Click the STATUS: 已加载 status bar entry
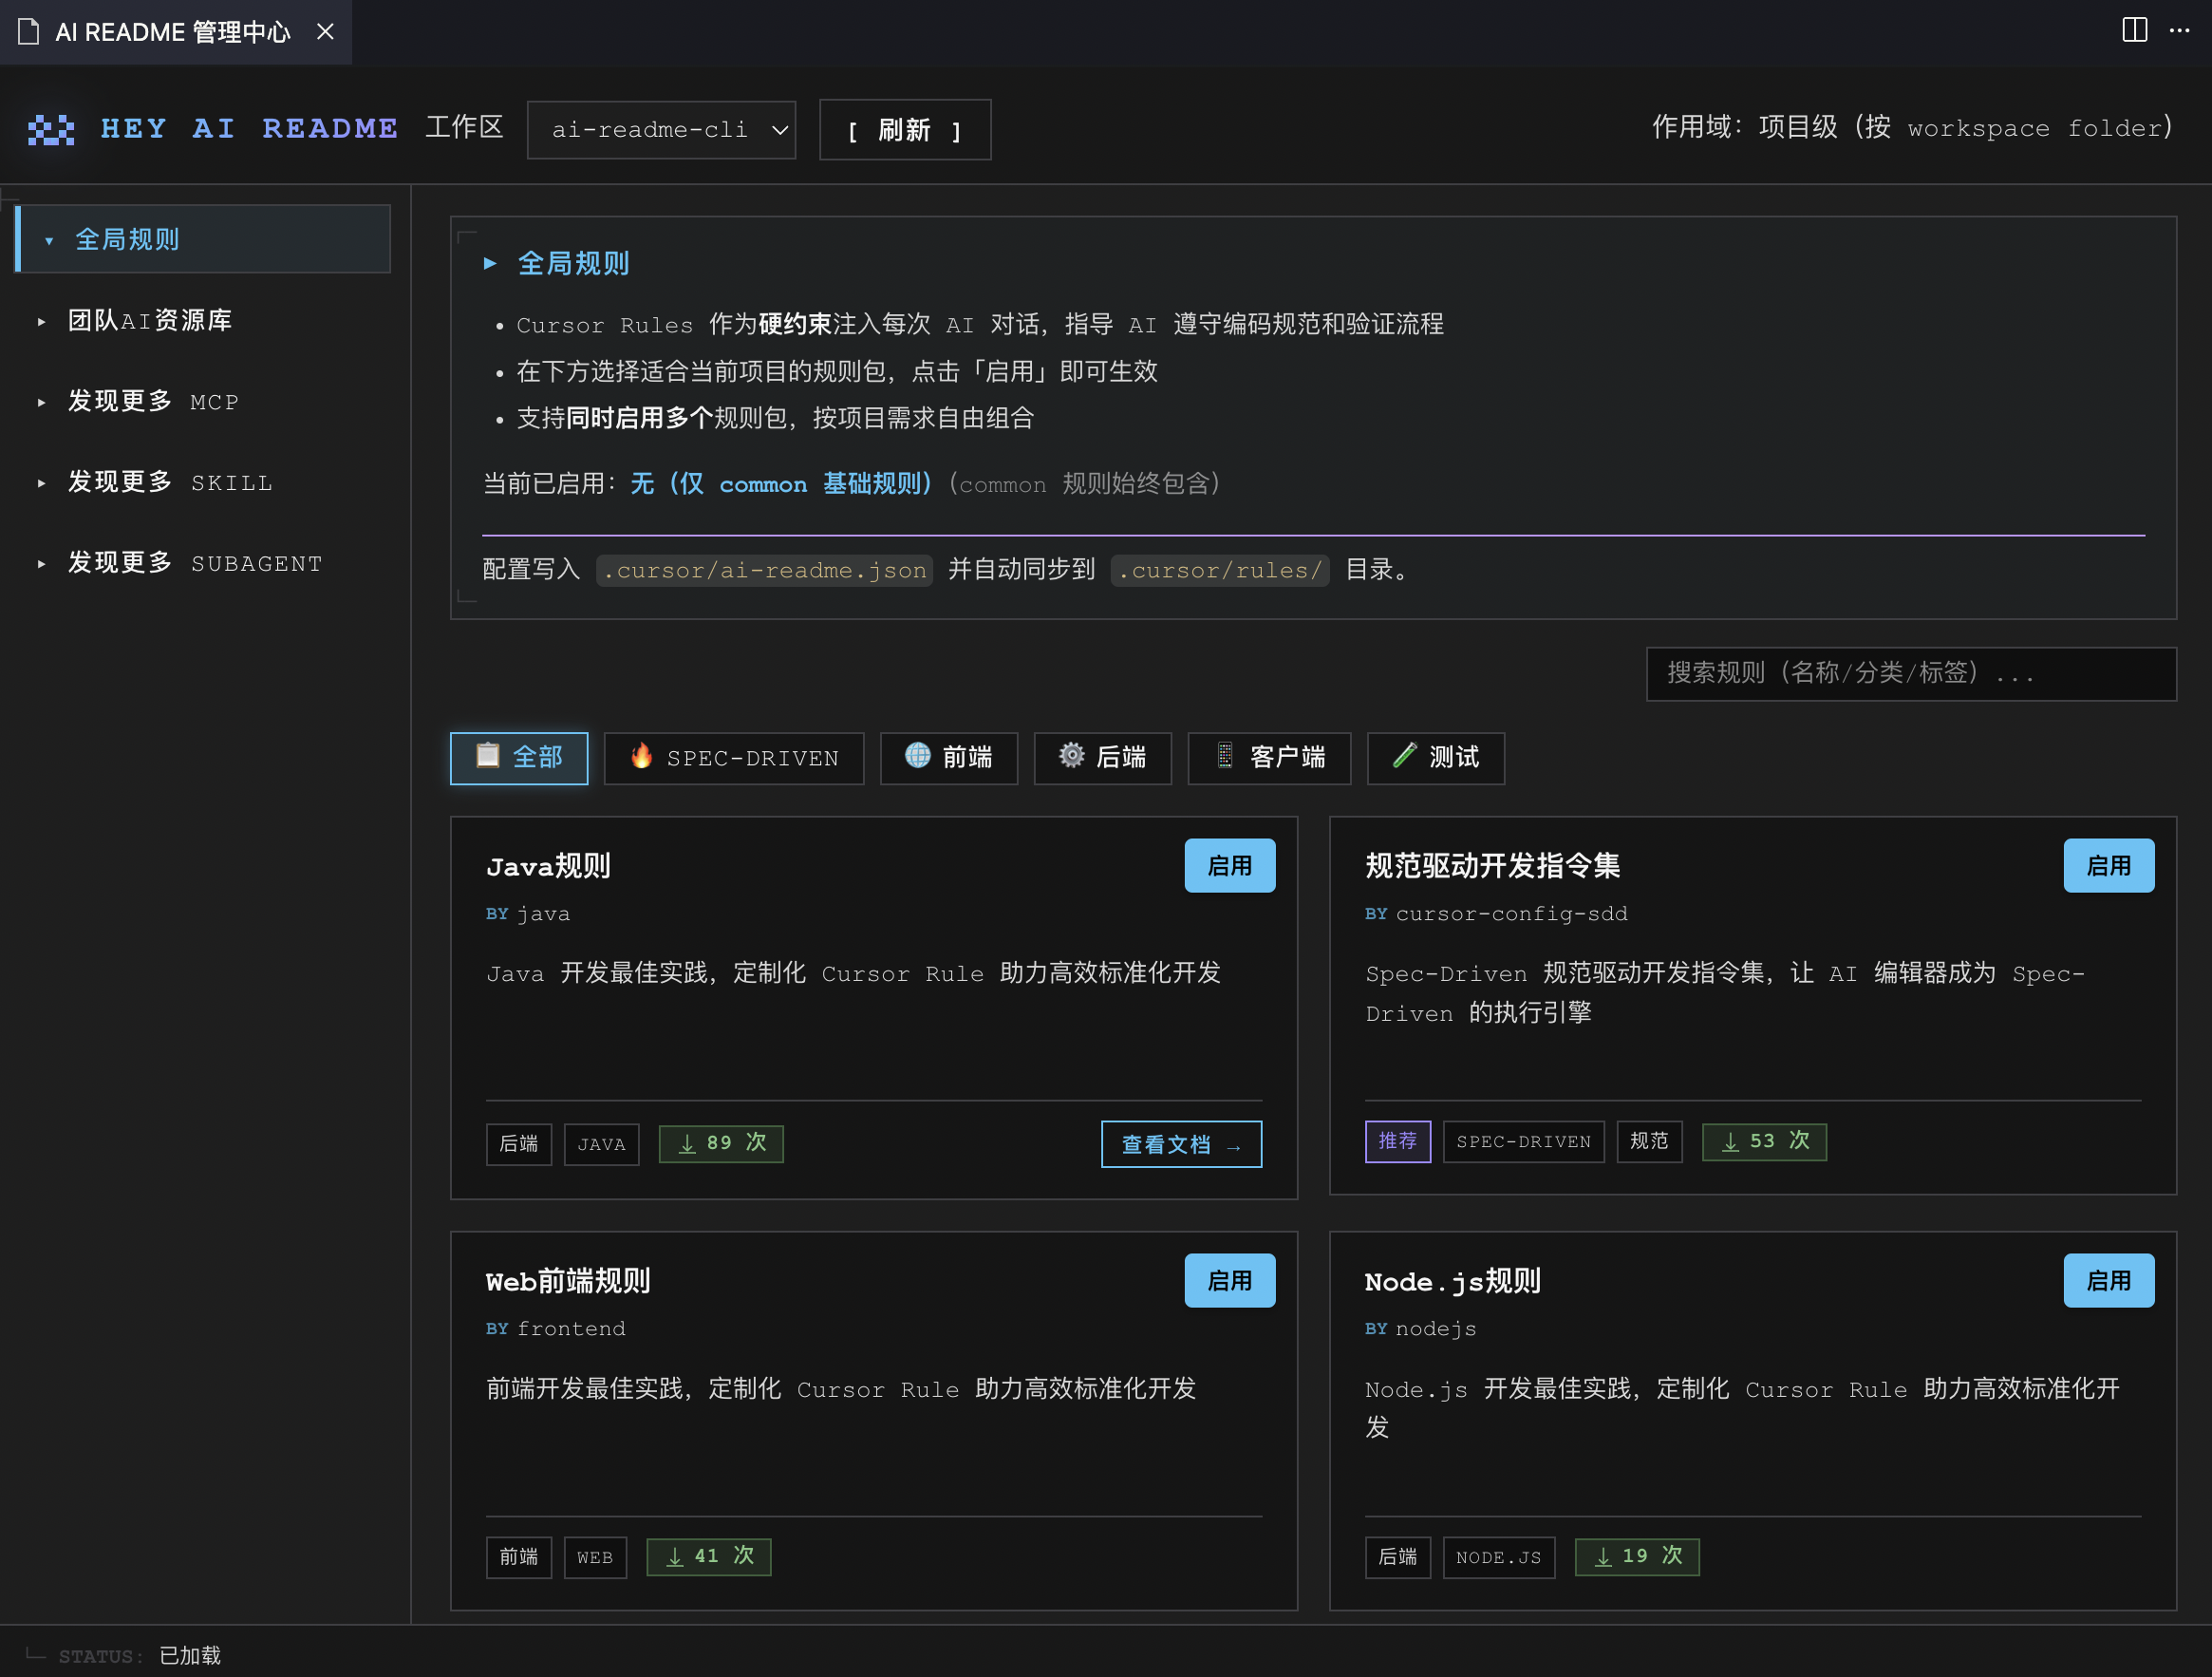Screen dimensions: 2212x1677 tap(140, 1655)
